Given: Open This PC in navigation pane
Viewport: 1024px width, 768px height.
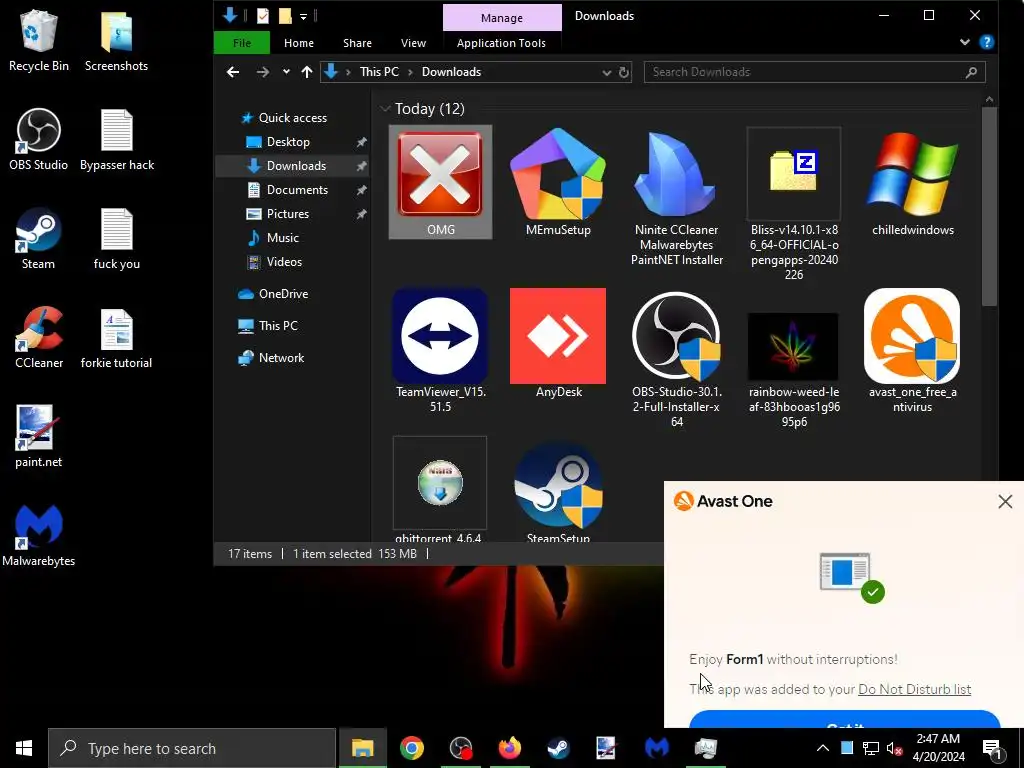Looking at the screenshot, I should 278,326.
